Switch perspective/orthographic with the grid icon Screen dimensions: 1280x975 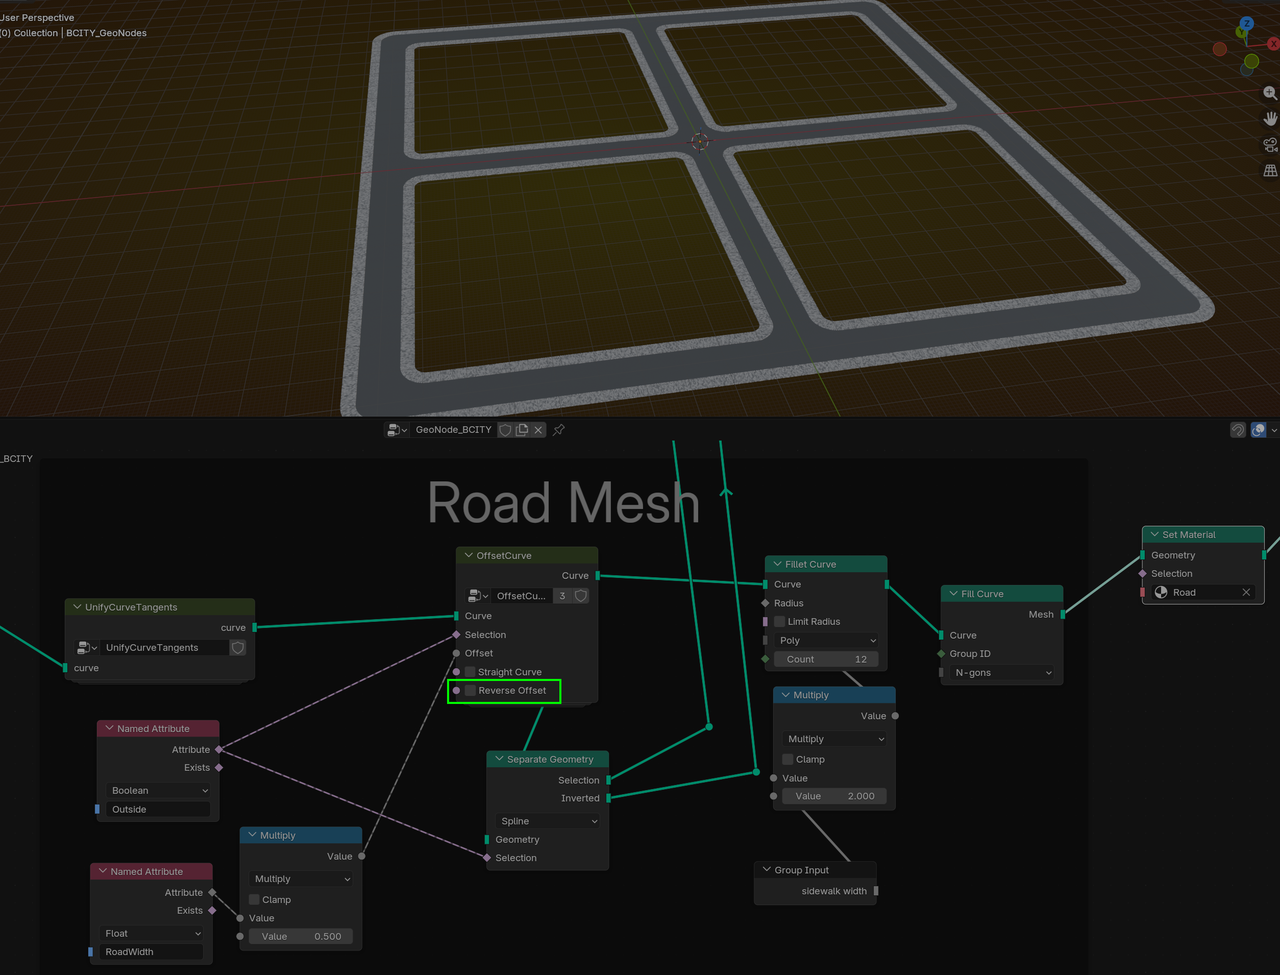coord(1270,171)
